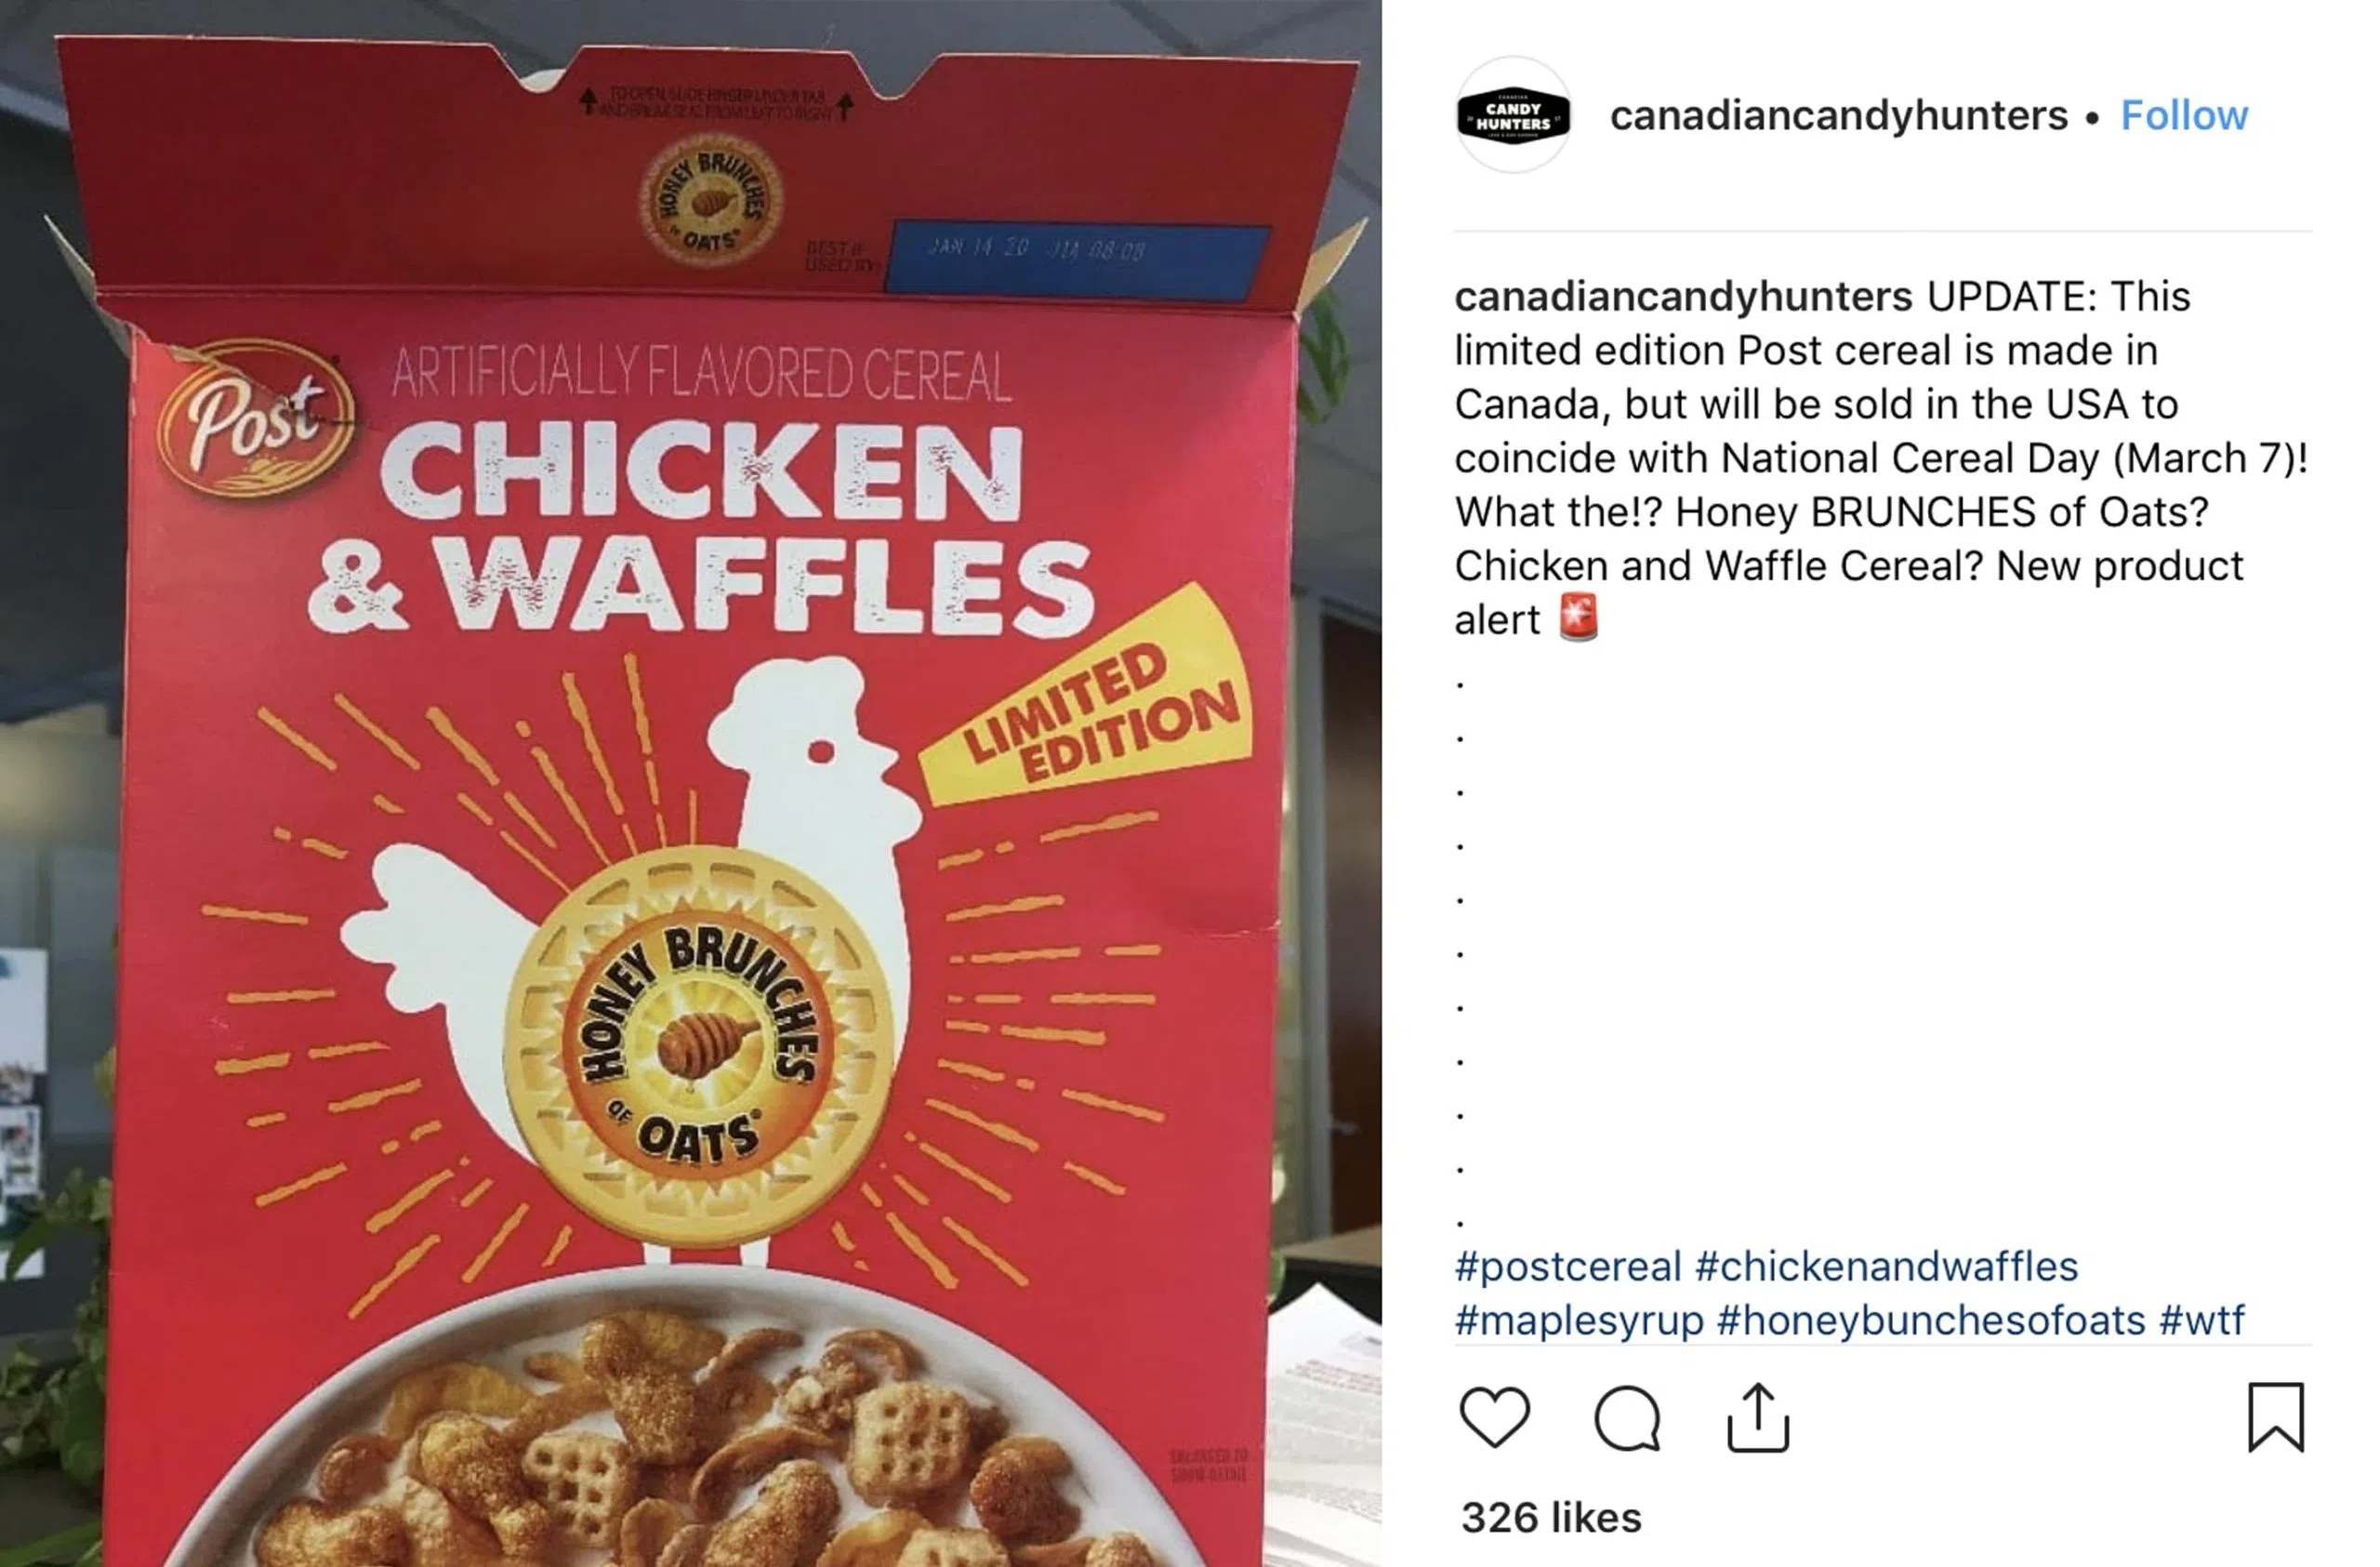
Task: Open the #honeybunchesofoats hashtag
Action: click(1931, 1320)
